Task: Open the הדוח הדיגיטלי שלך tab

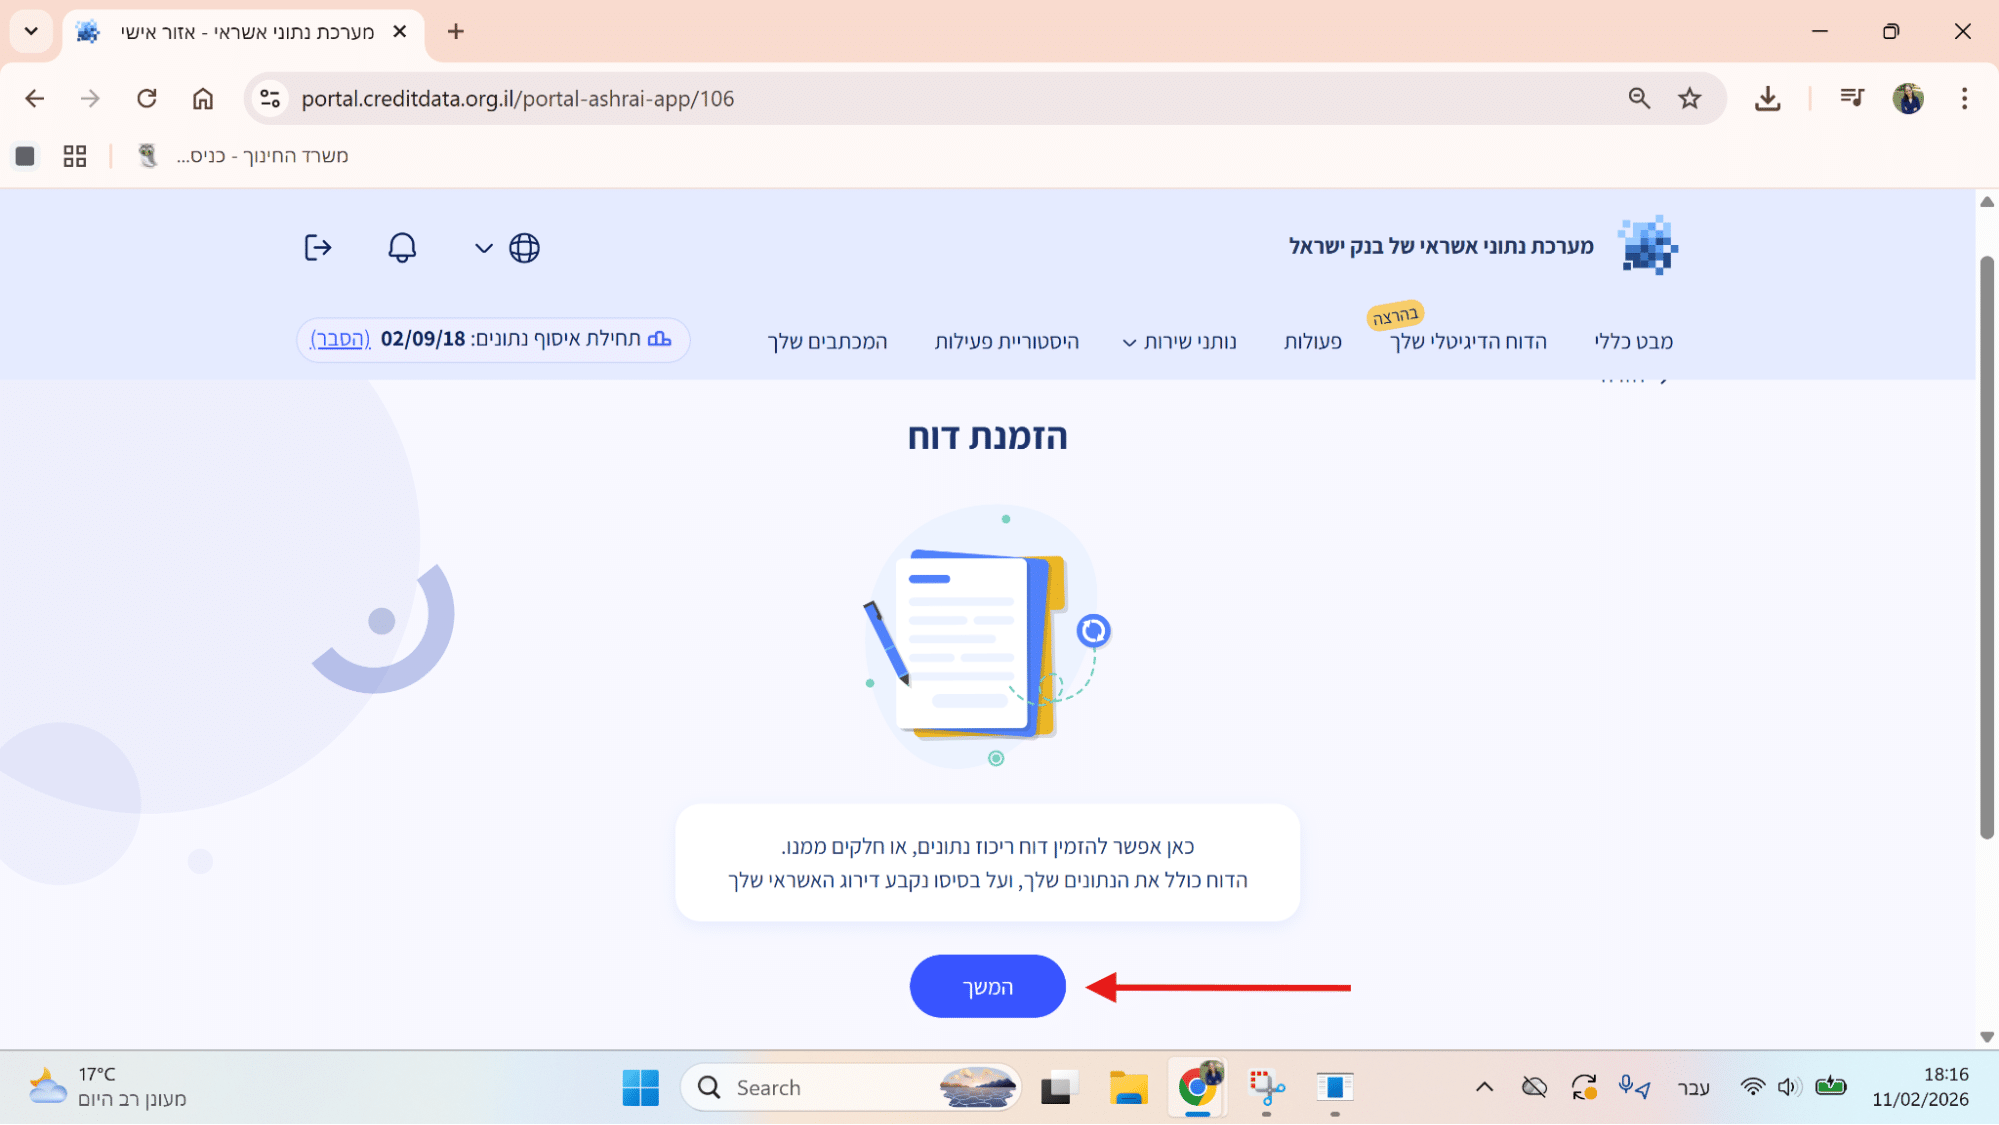Action: tap(1468, 341)
